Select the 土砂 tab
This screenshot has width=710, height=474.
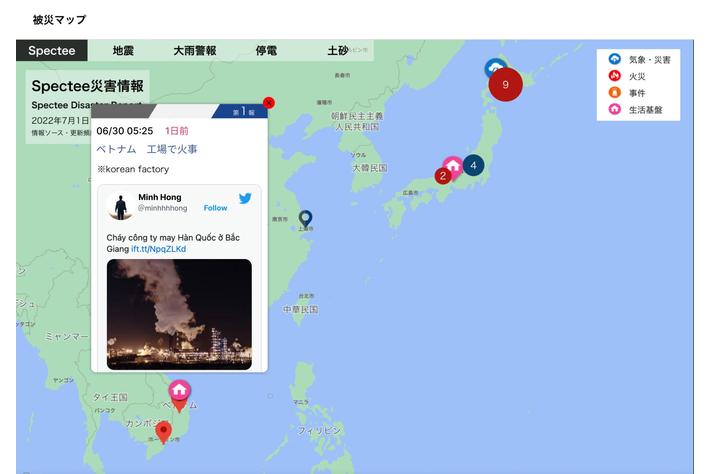click(338, 50)
